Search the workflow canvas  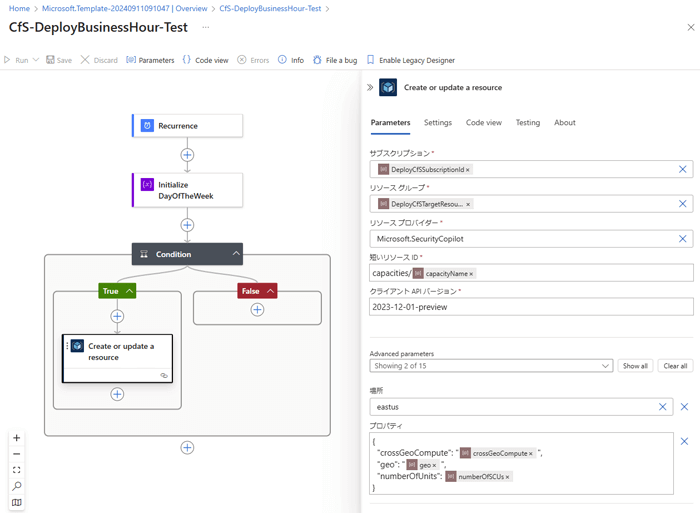pos(17,486)
